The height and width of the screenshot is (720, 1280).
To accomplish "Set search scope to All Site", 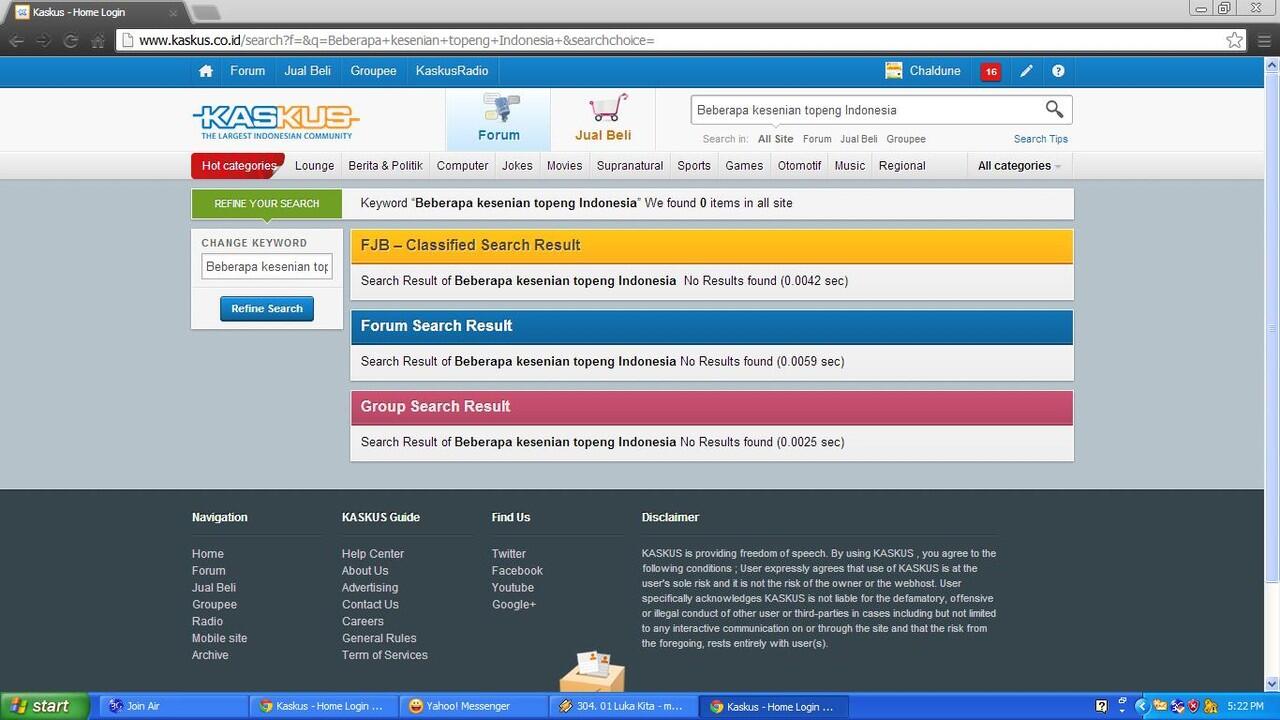I will (776, 139).
